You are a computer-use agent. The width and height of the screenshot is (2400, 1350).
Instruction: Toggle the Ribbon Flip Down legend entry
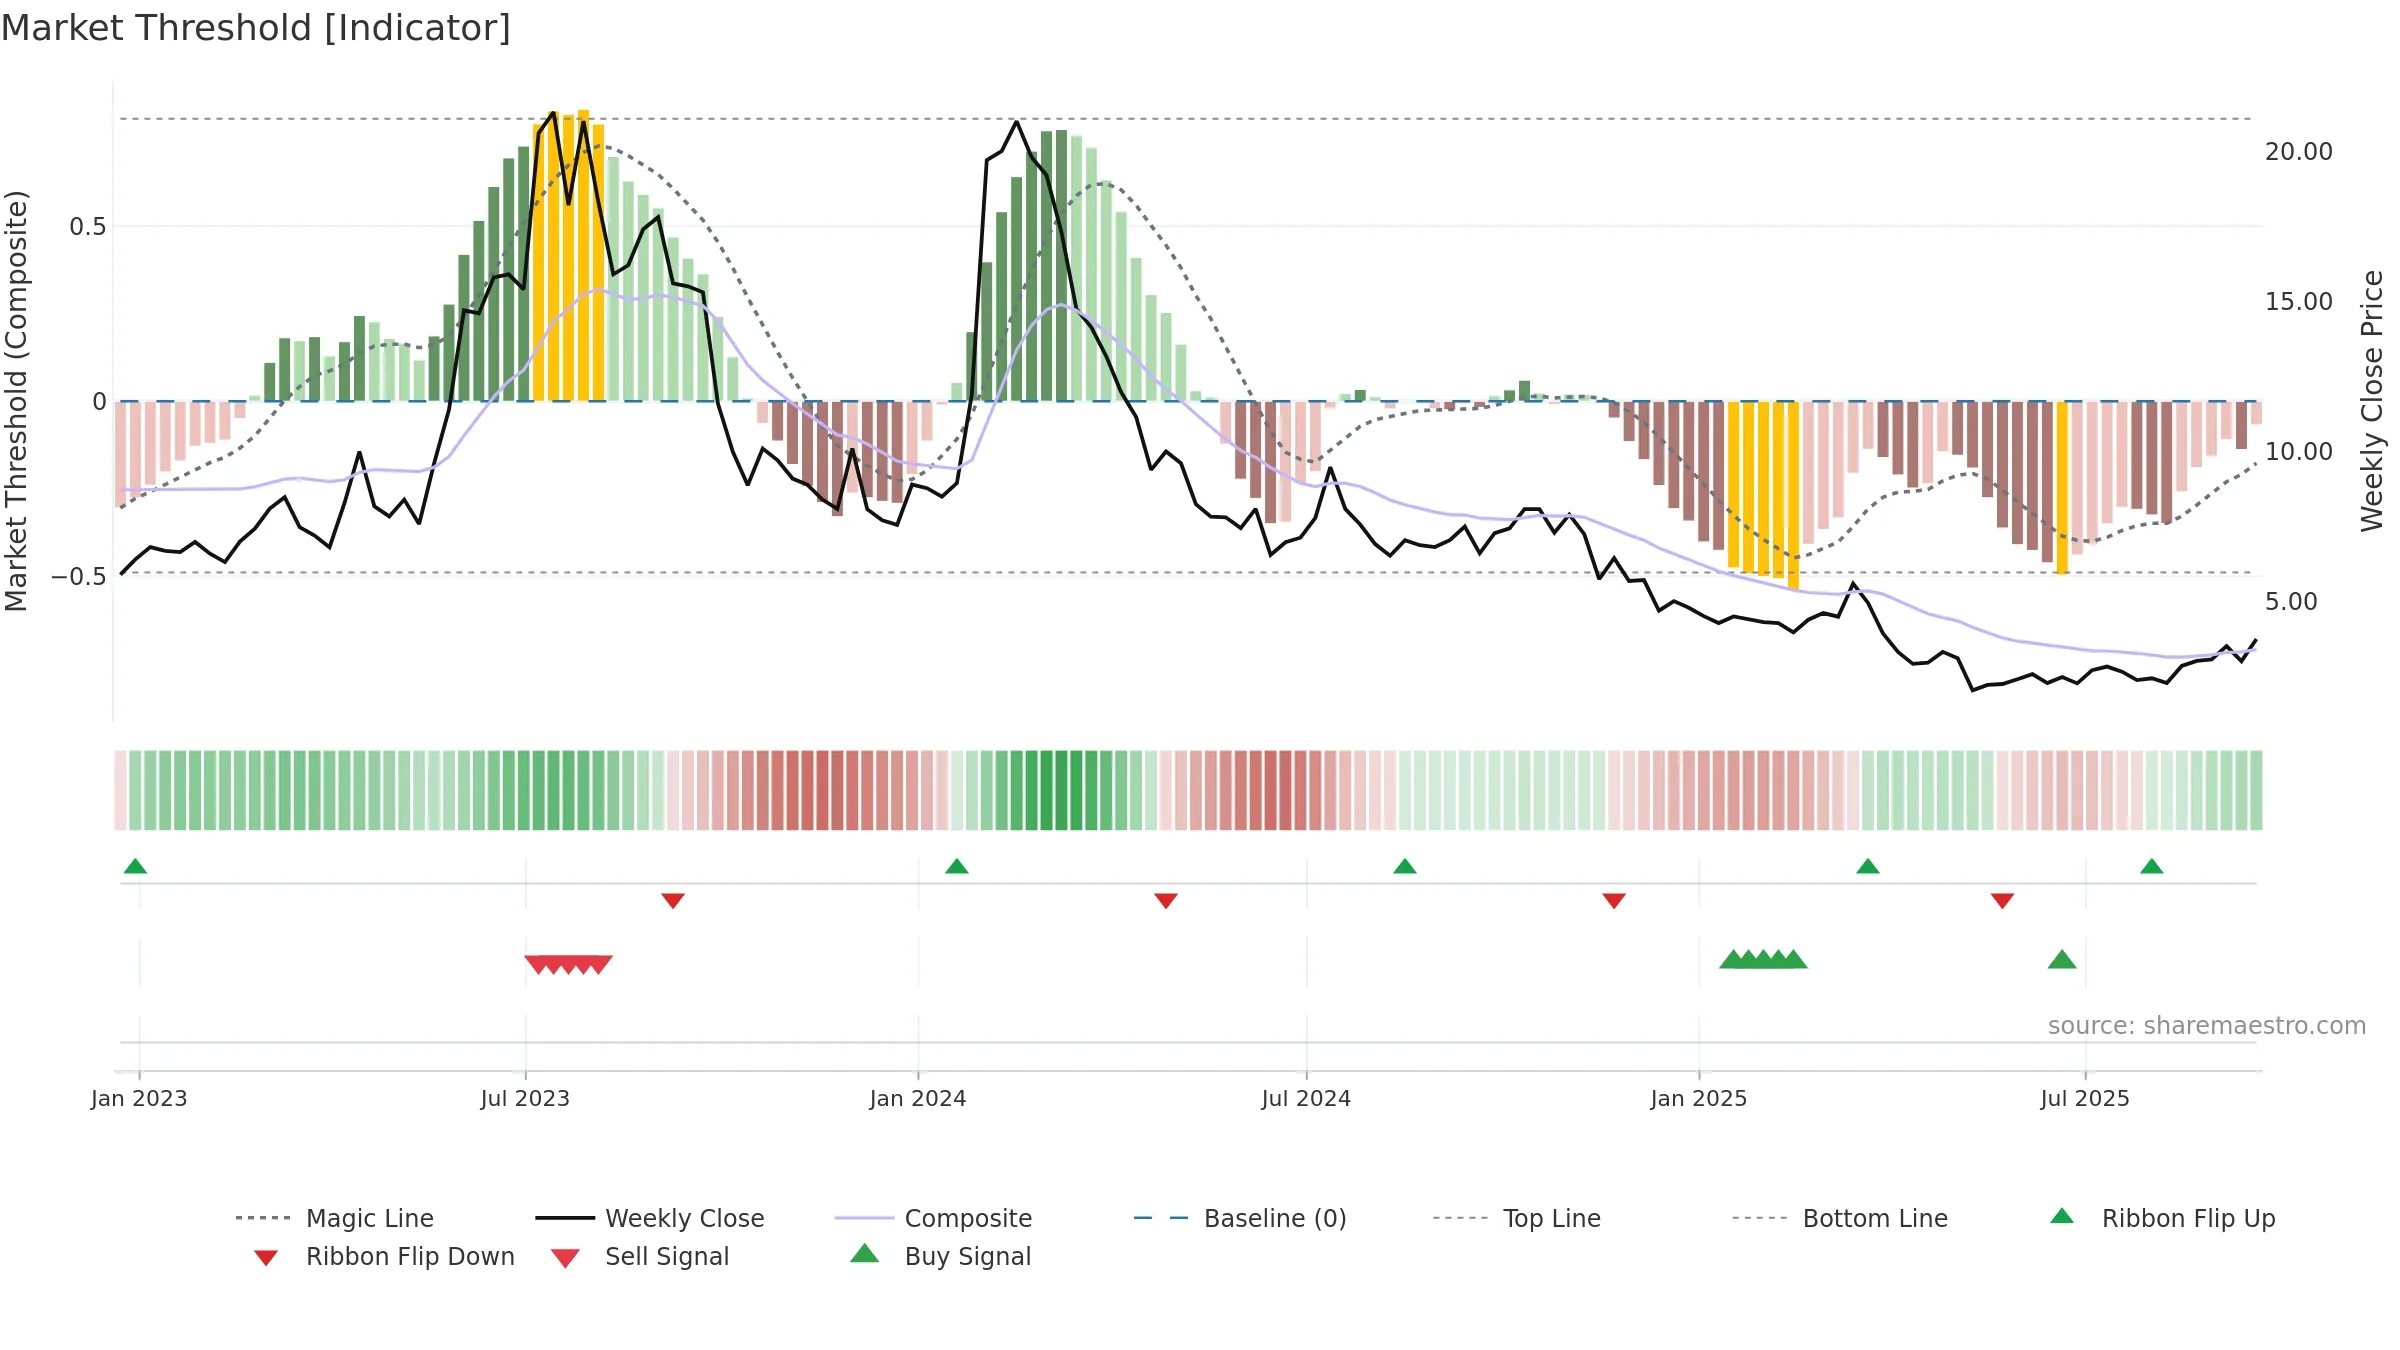tap(382, 1256)
